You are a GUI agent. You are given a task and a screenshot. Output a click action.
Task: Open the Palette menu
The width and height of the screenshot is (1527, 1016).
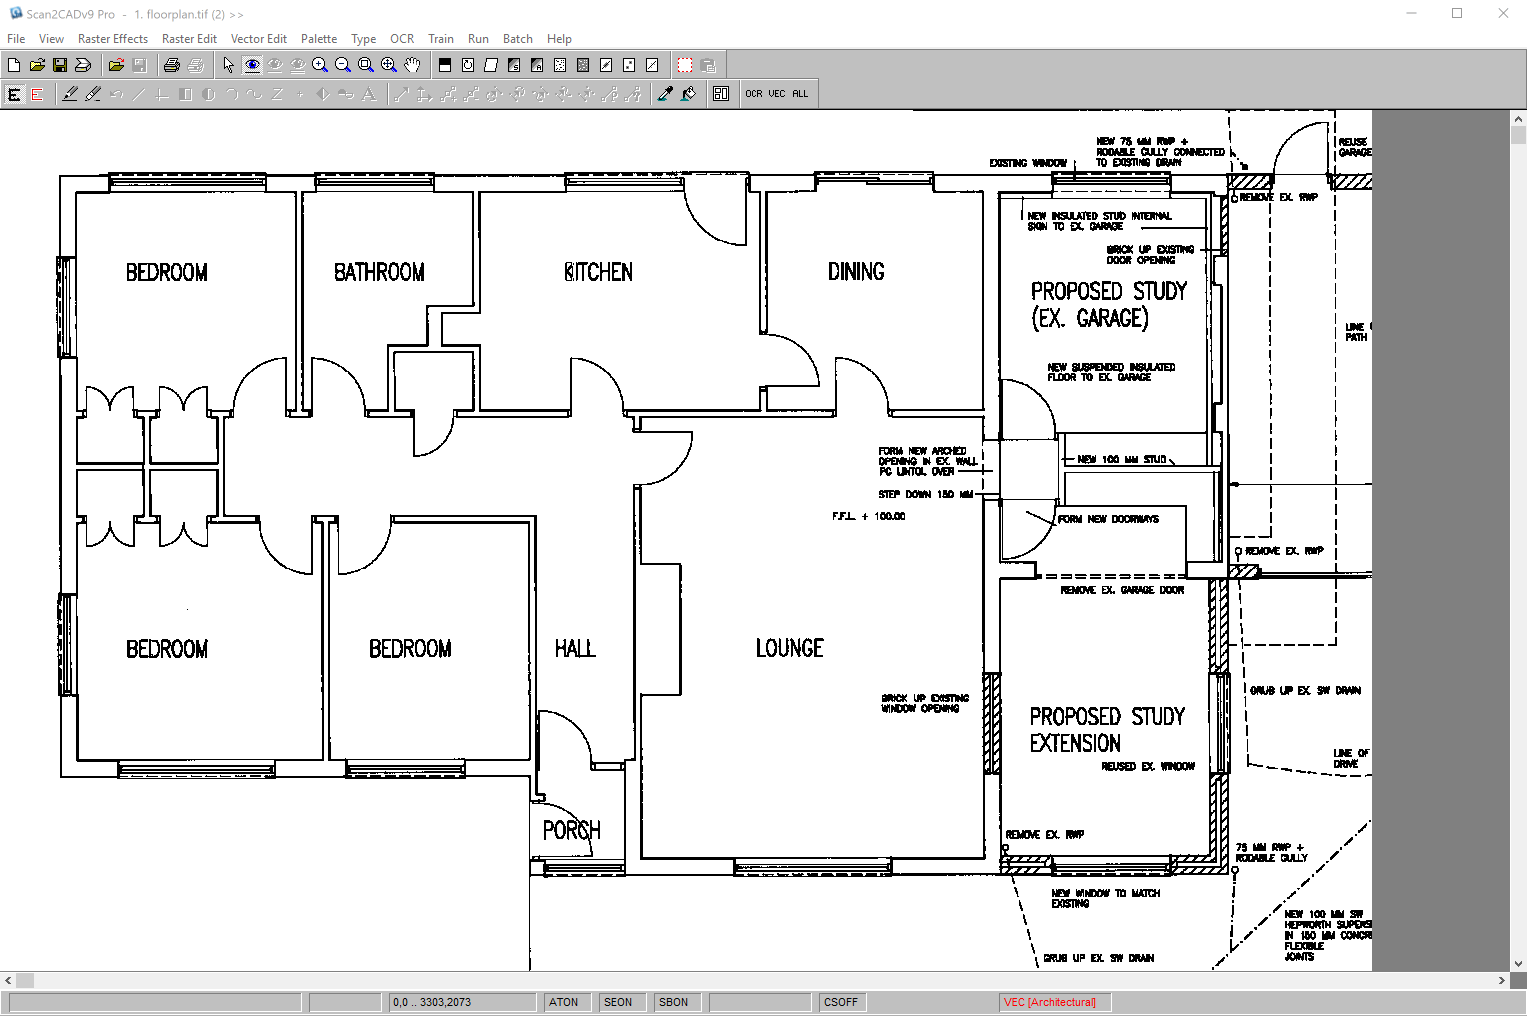coord(318,39)
